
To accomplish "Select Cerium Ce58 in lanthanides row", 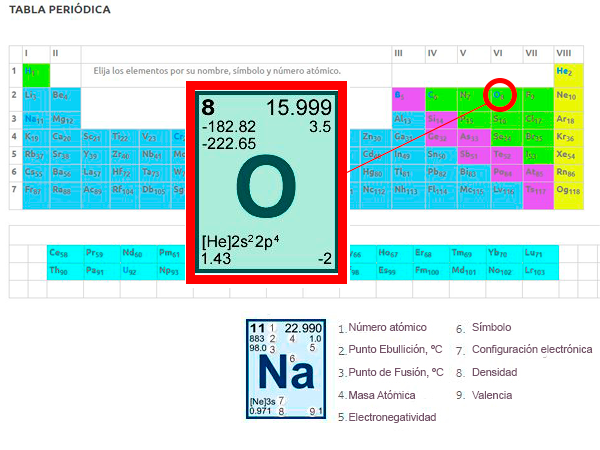I will click(x=65, y=253).
